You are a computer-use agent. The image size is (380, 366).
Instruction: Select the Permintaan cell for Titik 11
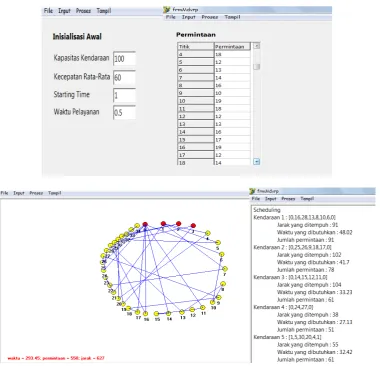tap(232, 109)
